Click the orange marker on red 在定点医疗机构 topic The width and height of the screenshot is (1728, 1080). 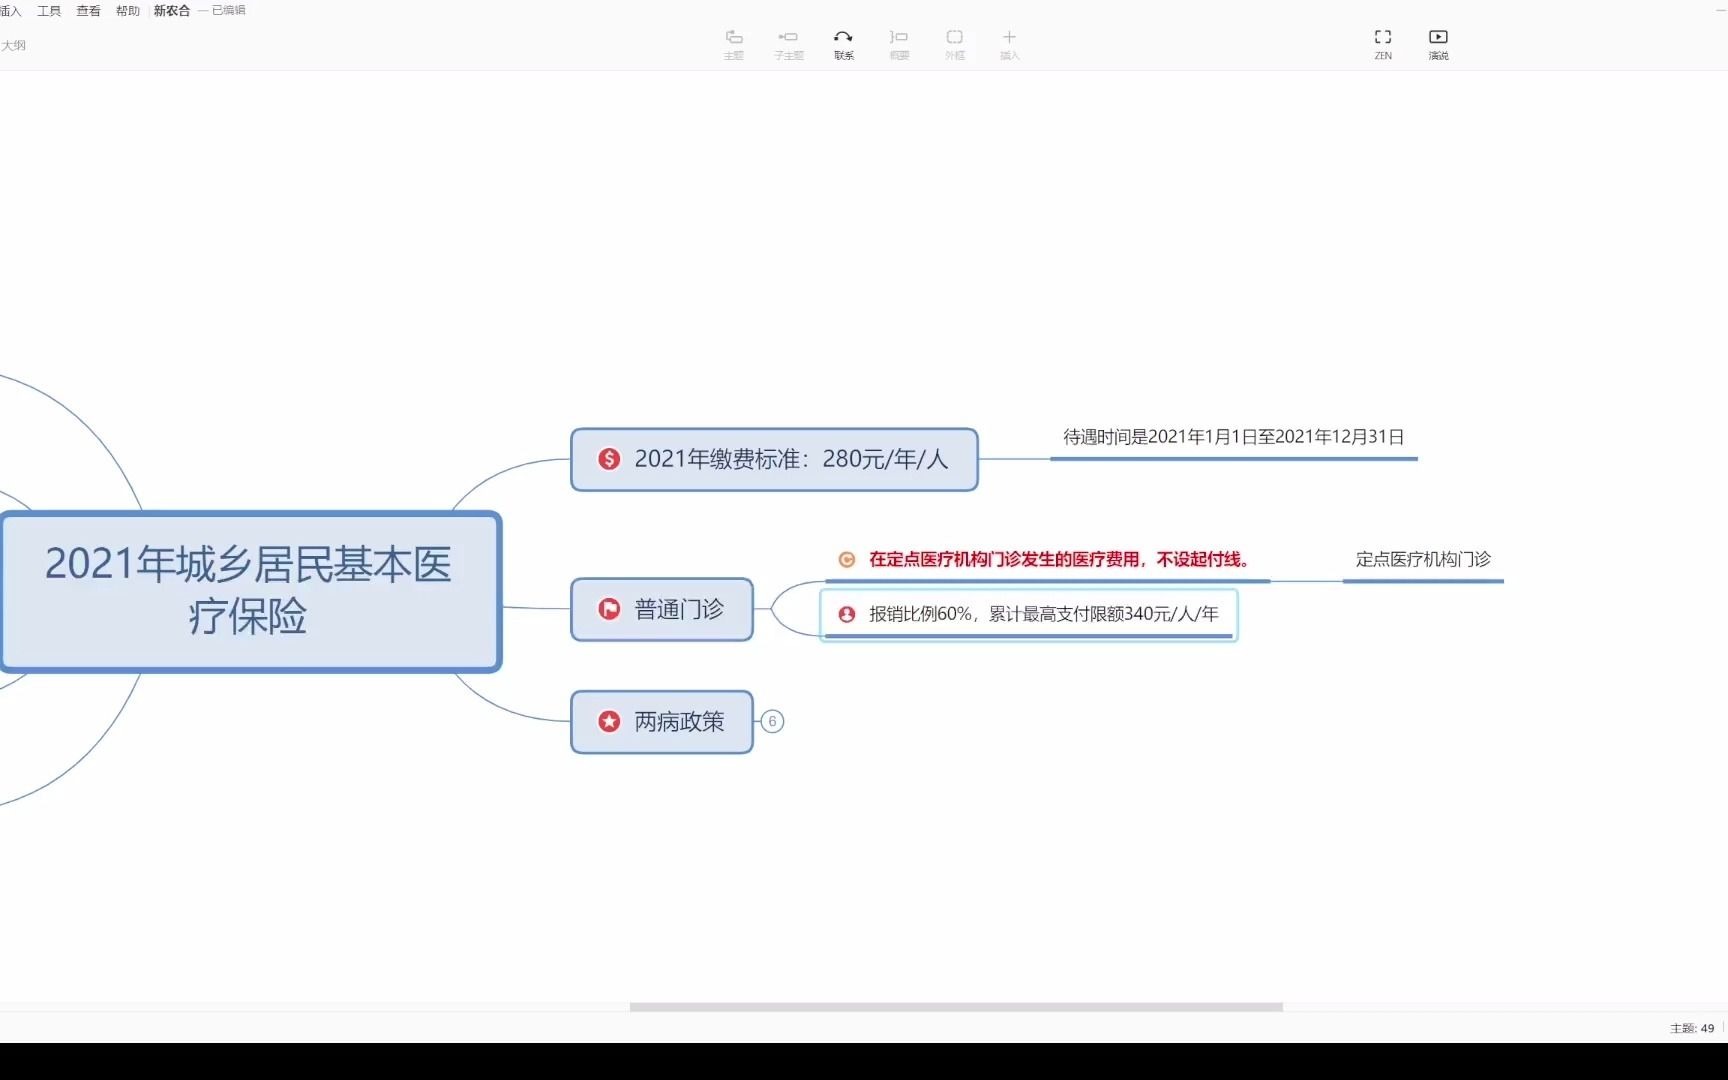point(847,560)
